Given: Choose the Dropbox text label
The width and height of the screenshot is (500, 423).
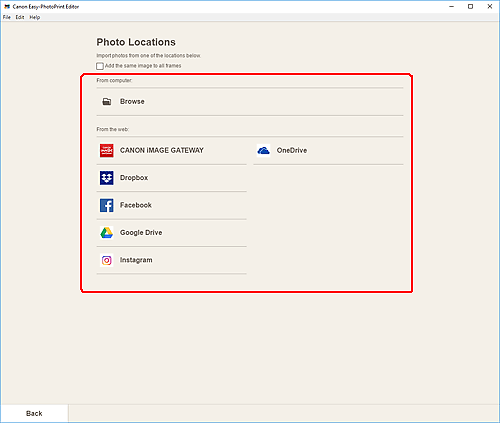Looking at the screenshot, I should (134, 178).
